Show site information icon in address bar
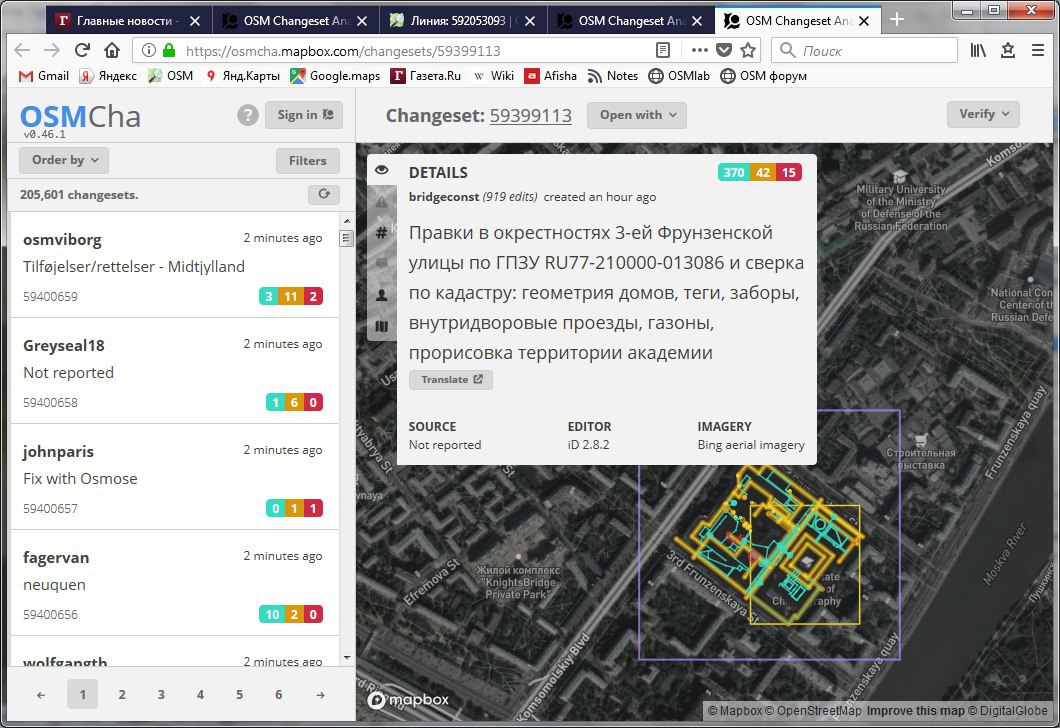Viewport: 1060px width, 728px height. pyautogui.click(x=149, y=50)
